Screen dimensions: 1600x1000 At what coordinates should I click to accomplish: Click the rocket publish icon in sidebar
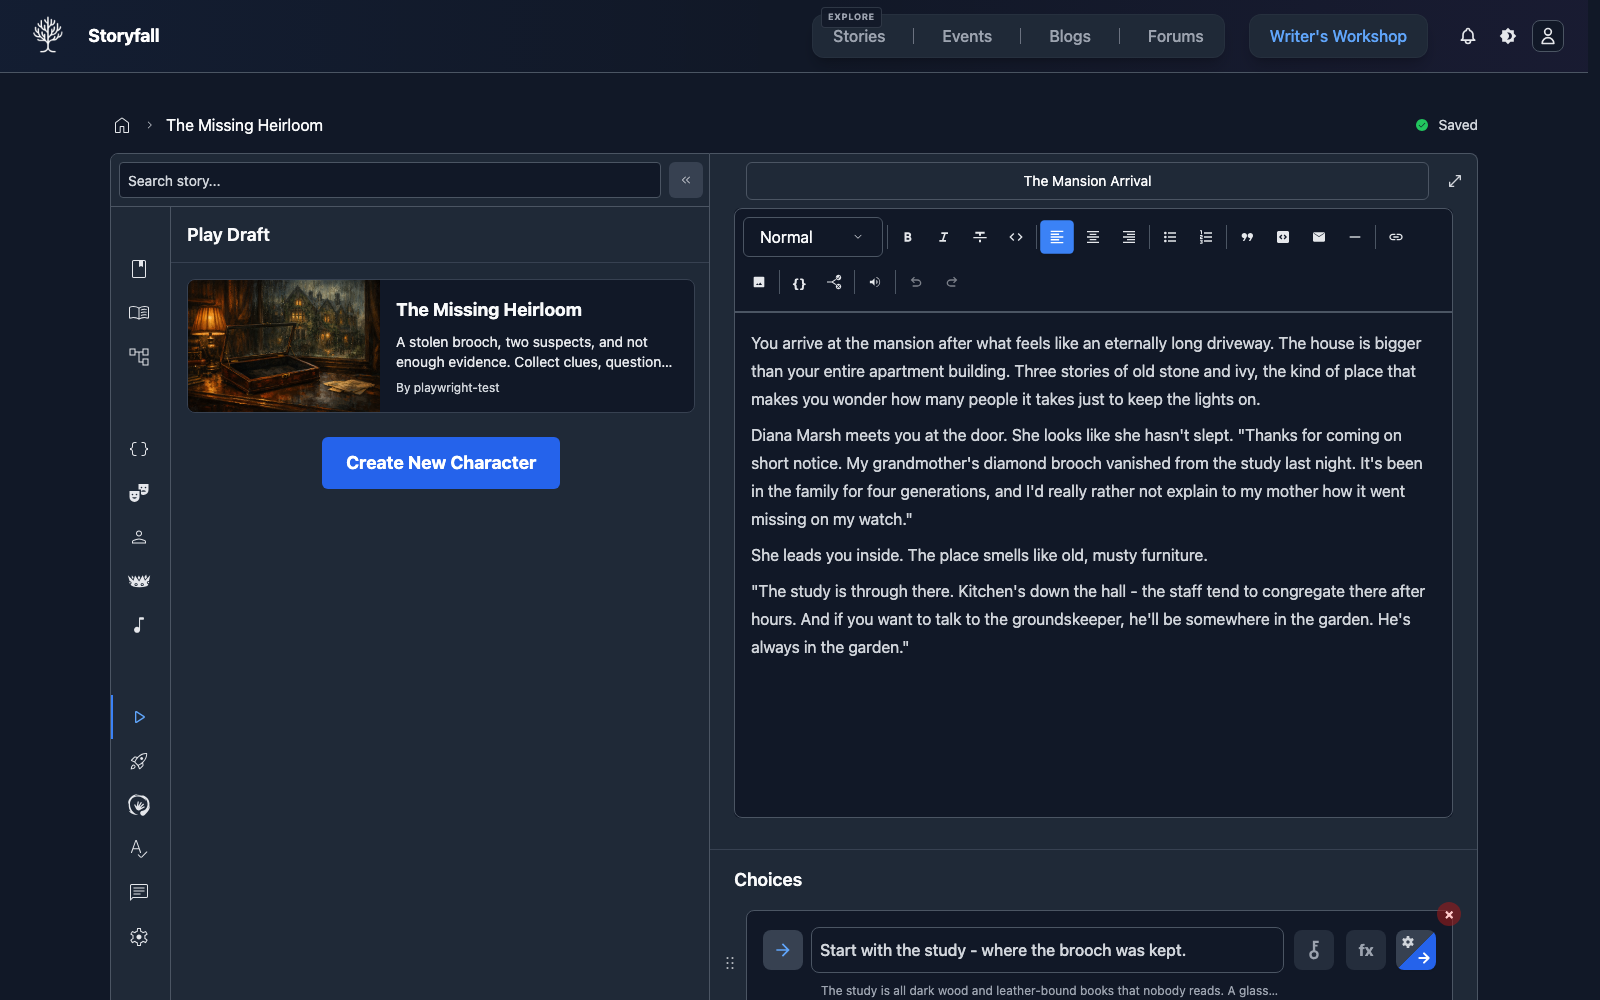pos(139,761)
